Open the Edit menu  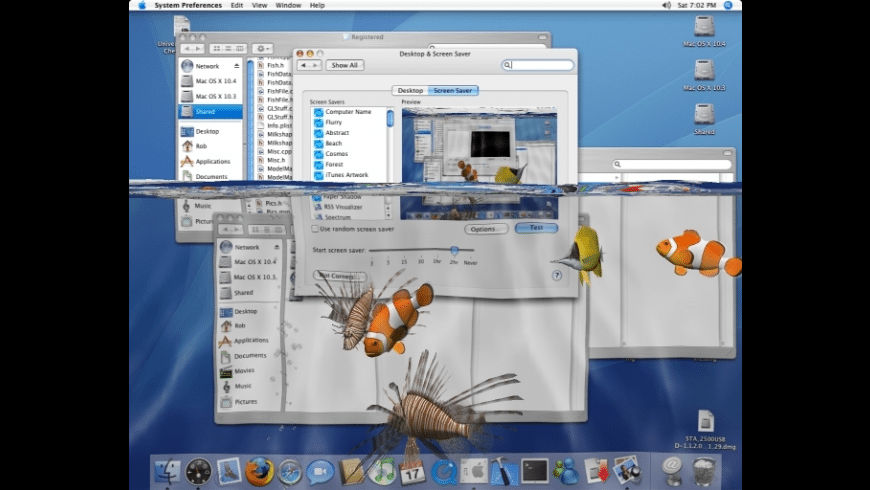click(x=237, y=5)
